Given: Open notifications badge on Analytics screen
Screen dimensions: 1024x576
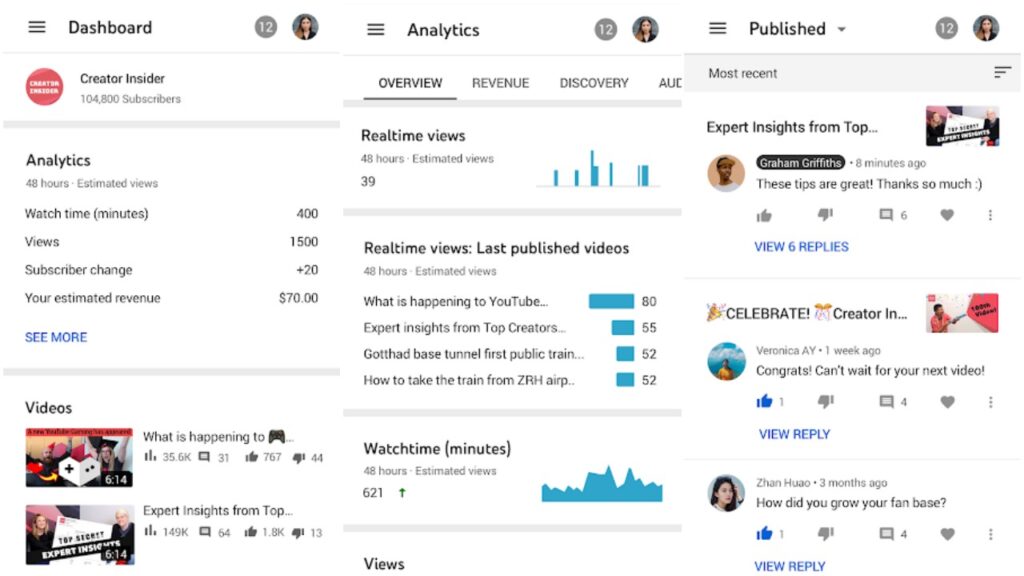Looking at the screenshot, I should coord(605,29).
